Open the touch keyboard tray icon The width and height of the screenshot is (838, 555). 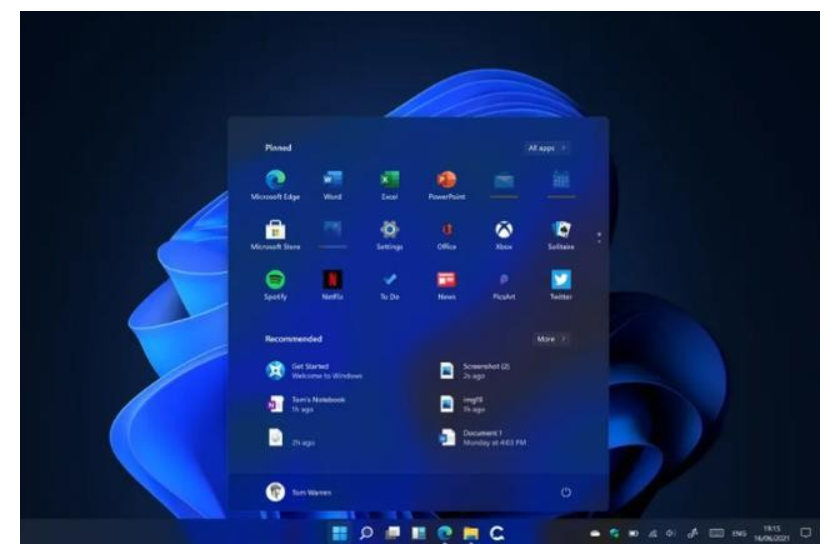tap(716, 533)
